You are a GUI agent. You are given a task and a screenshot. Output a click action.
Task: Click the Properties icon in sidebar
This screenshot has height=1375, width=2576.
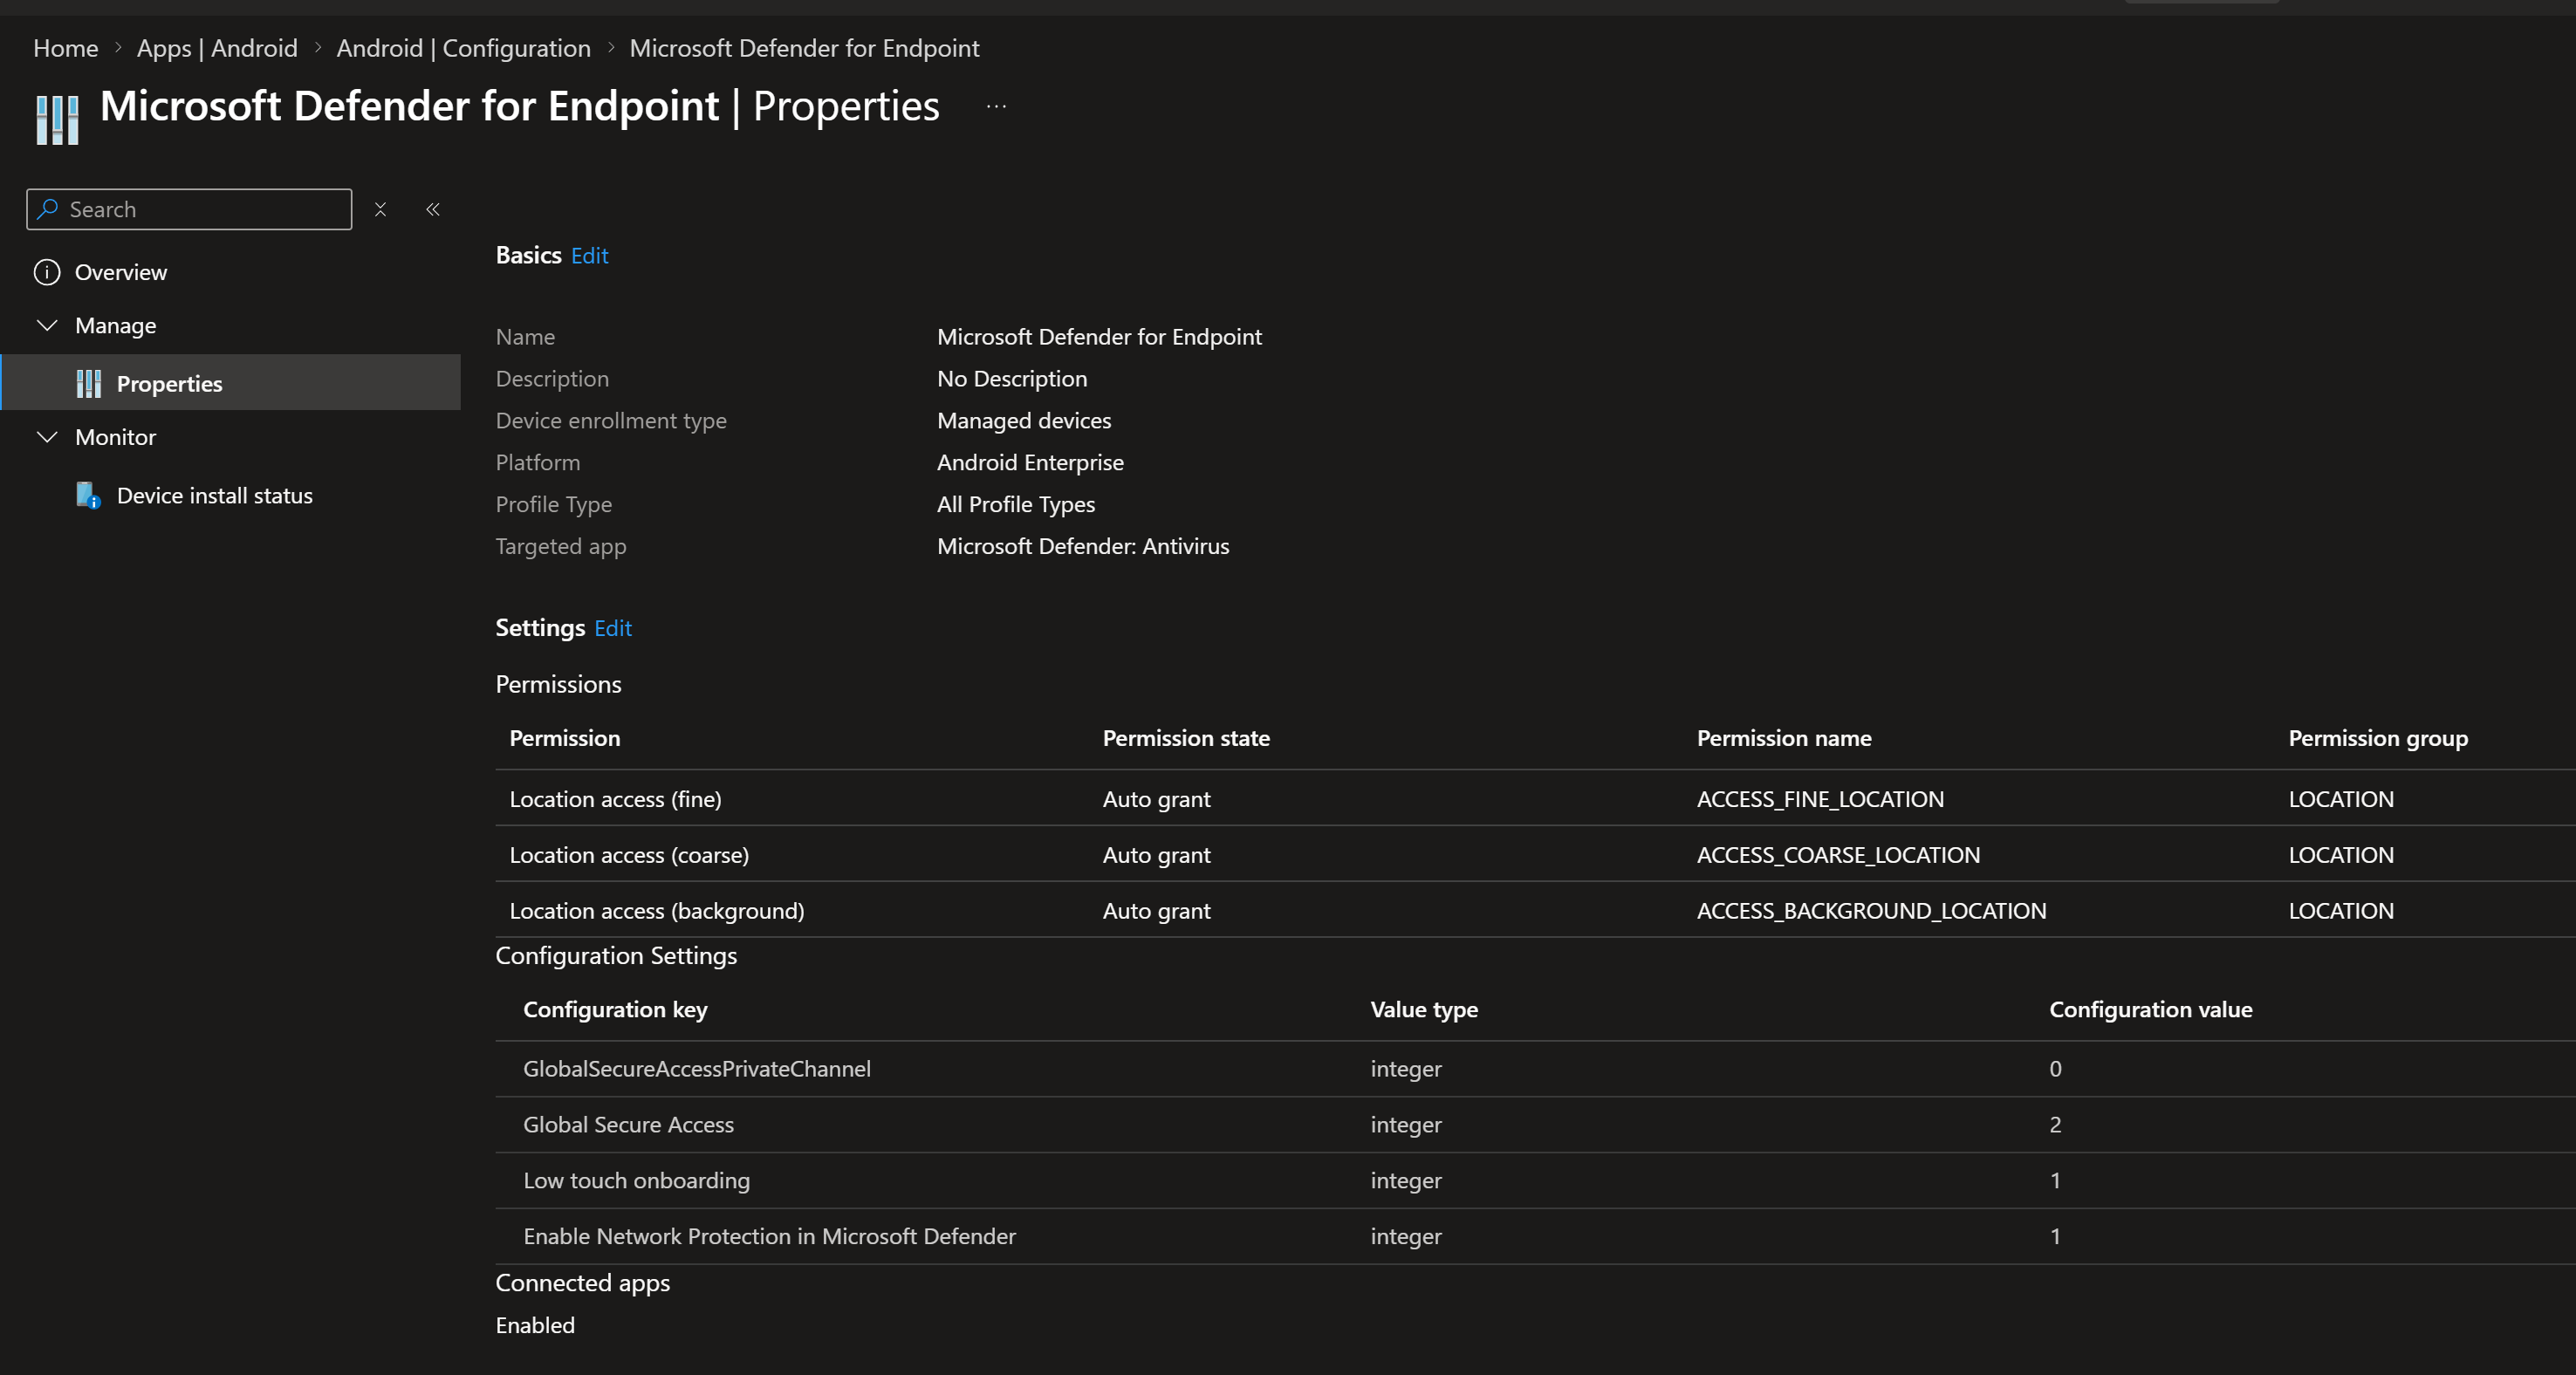pyautogui.click(x=89, y=383)
